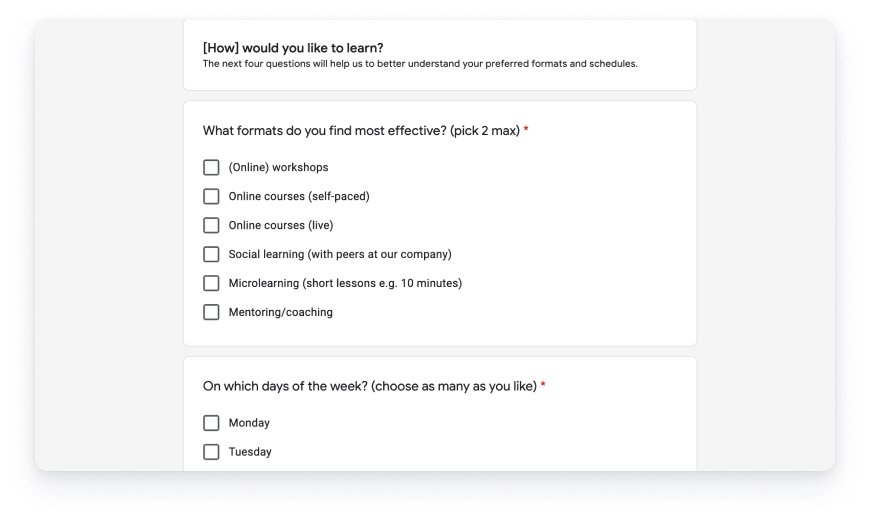
Task: Click the "What formats do you find most effective?" question title
Action: 361,131
